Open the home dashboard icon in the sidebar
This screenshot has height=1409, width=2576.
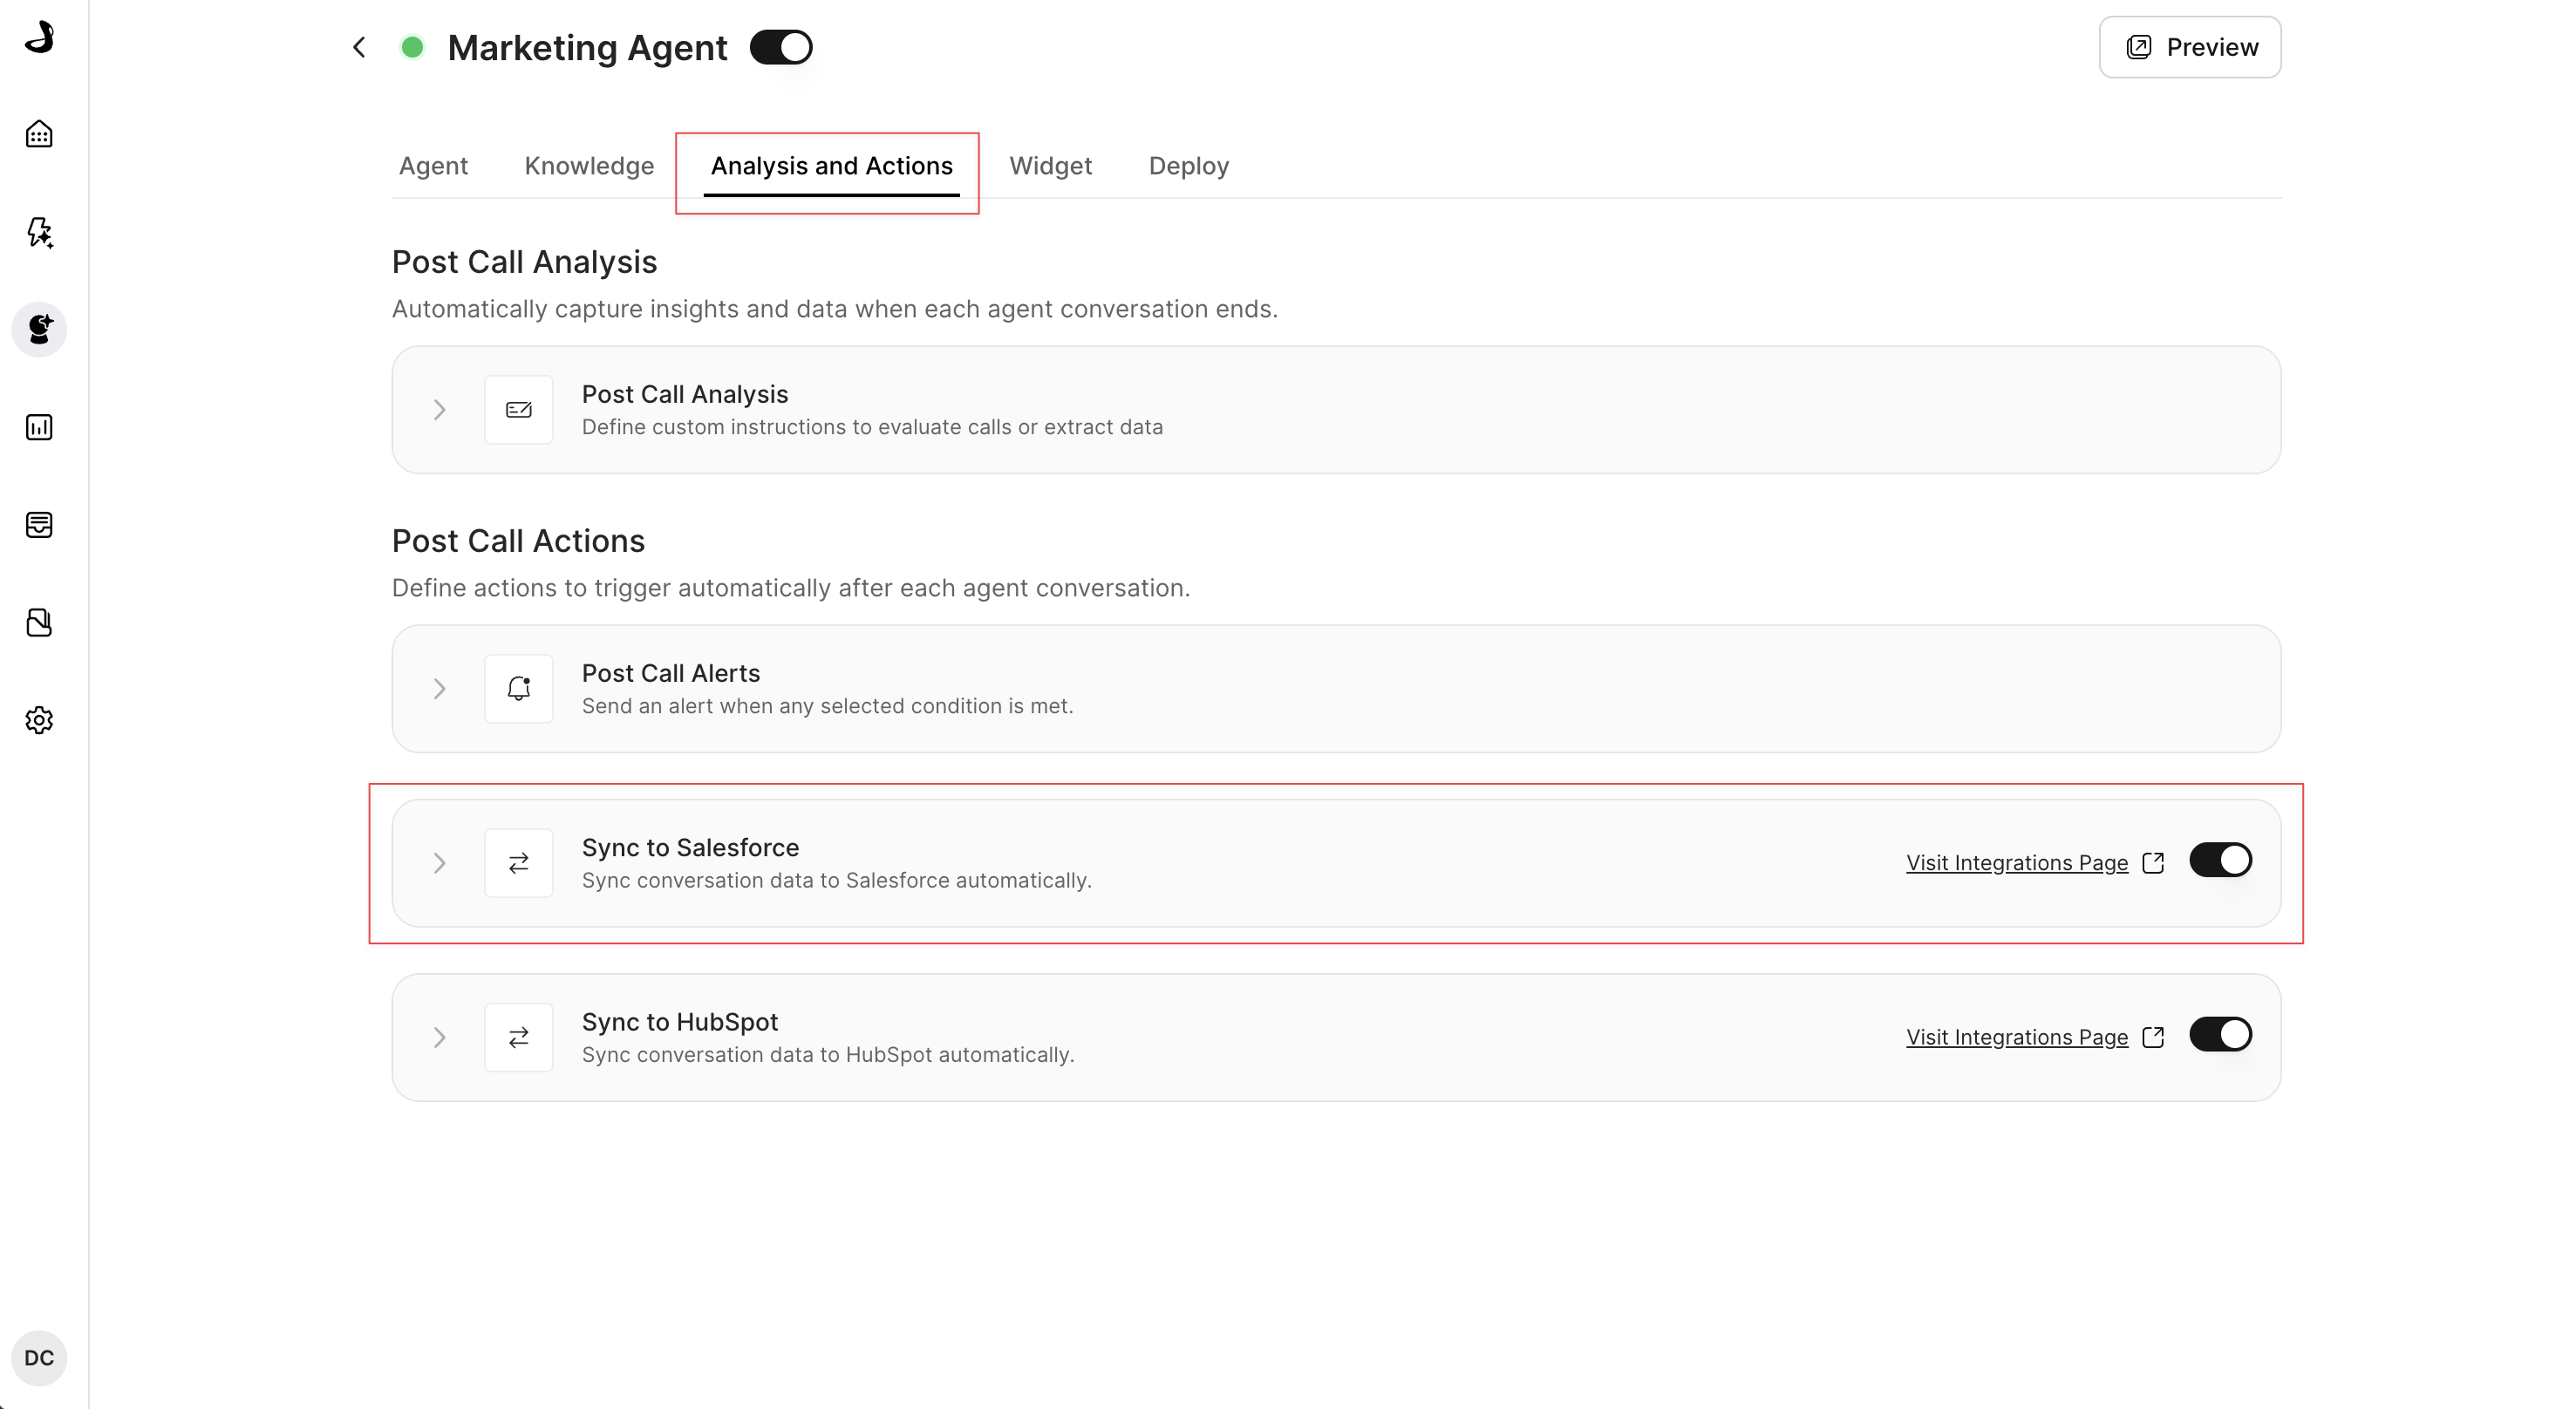pos(39,134)
